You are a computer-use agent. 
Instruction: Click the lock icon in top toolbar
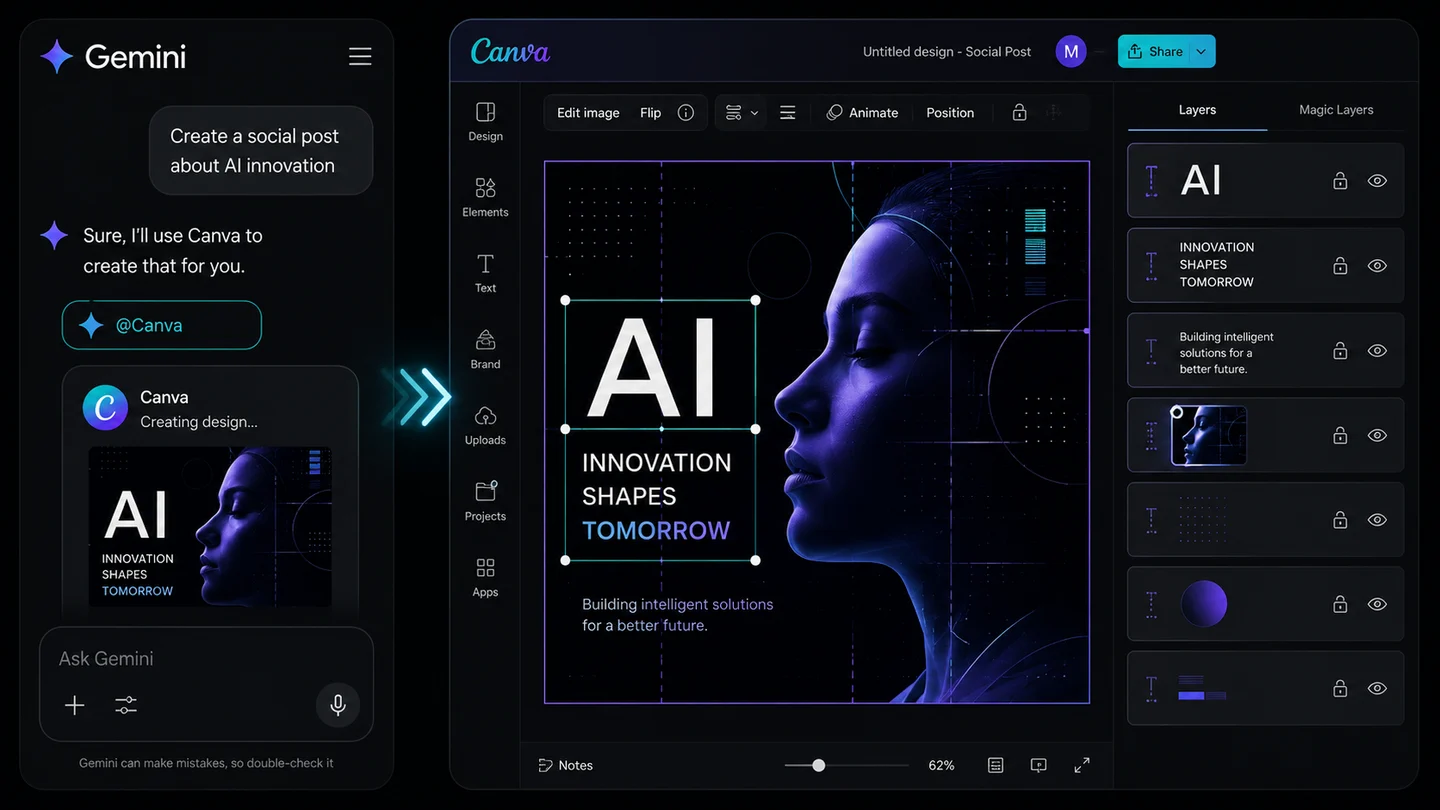coord(1019,113)
